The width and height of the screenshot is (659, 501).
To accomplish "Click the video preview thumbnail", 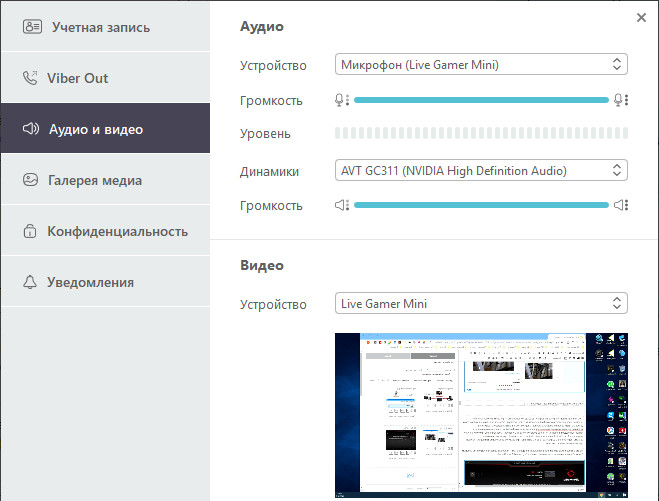I will click(x=481, y=415).
